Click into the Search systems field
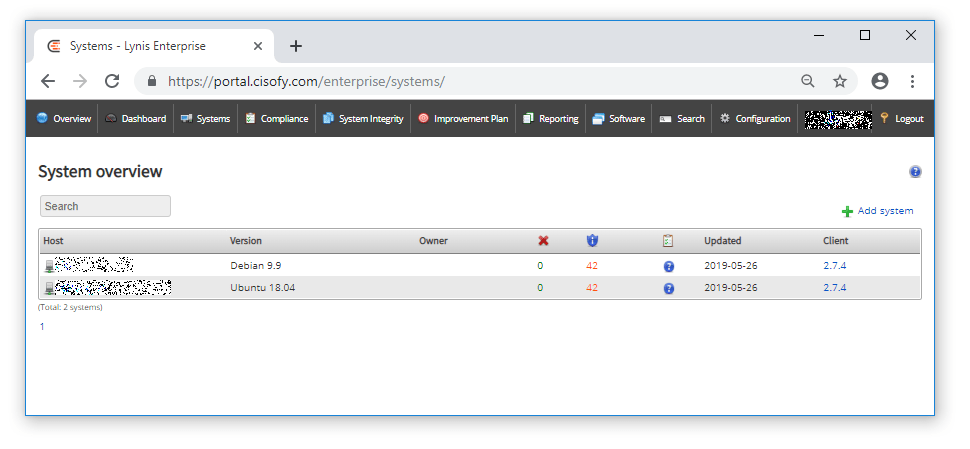 pos(105,207)
